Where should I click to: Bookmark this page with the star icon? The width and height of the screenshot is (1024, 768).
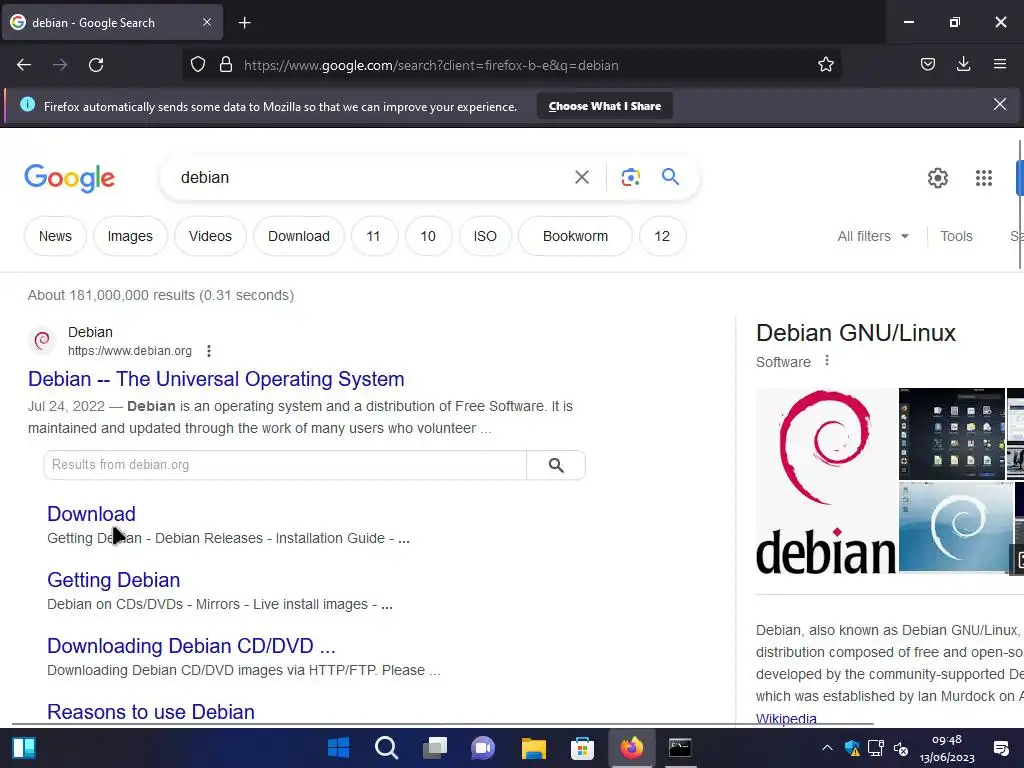click(825, 65)
